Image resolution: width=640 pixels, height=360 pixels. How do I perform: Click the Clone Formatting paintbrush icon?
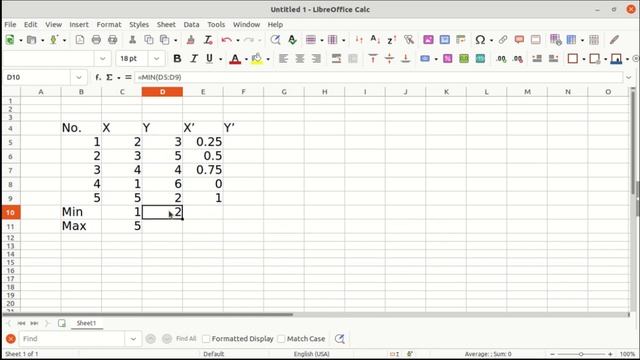(x=191, y=40)
